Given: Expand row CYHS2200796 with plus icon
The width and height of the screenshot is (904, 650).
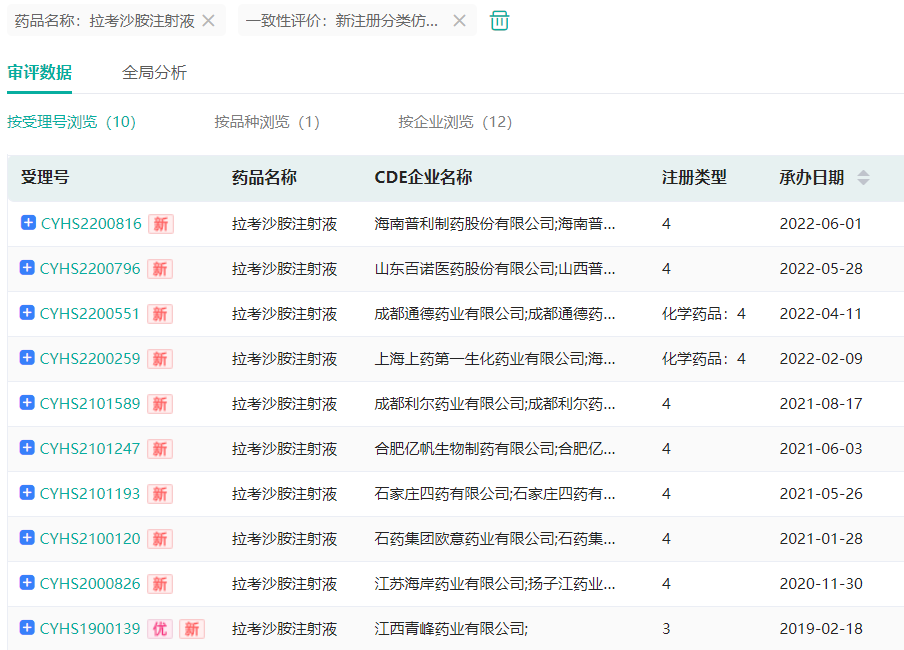Looking at the screenshot, I should click(x=28, y=268).
